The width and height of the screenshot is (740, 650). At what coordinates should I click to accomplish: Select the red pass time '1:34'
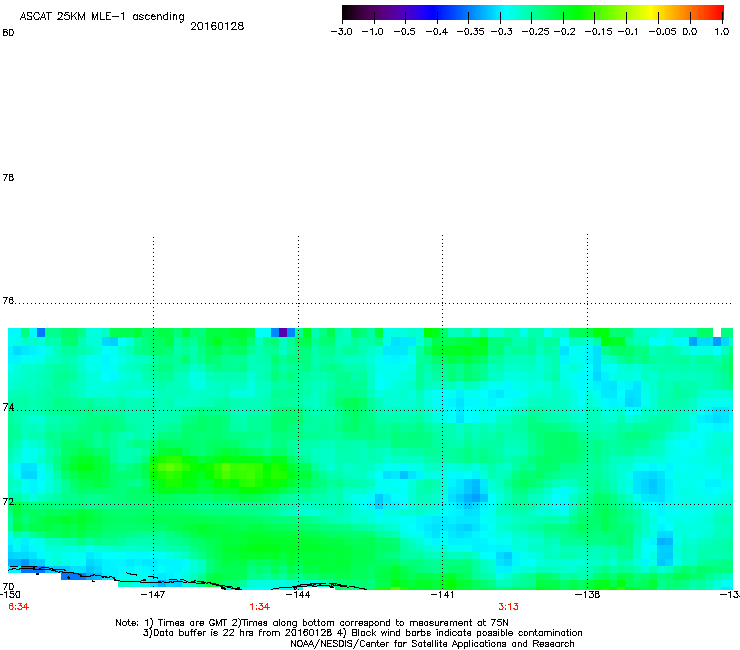pyautogui.click(x=260, y=607)
